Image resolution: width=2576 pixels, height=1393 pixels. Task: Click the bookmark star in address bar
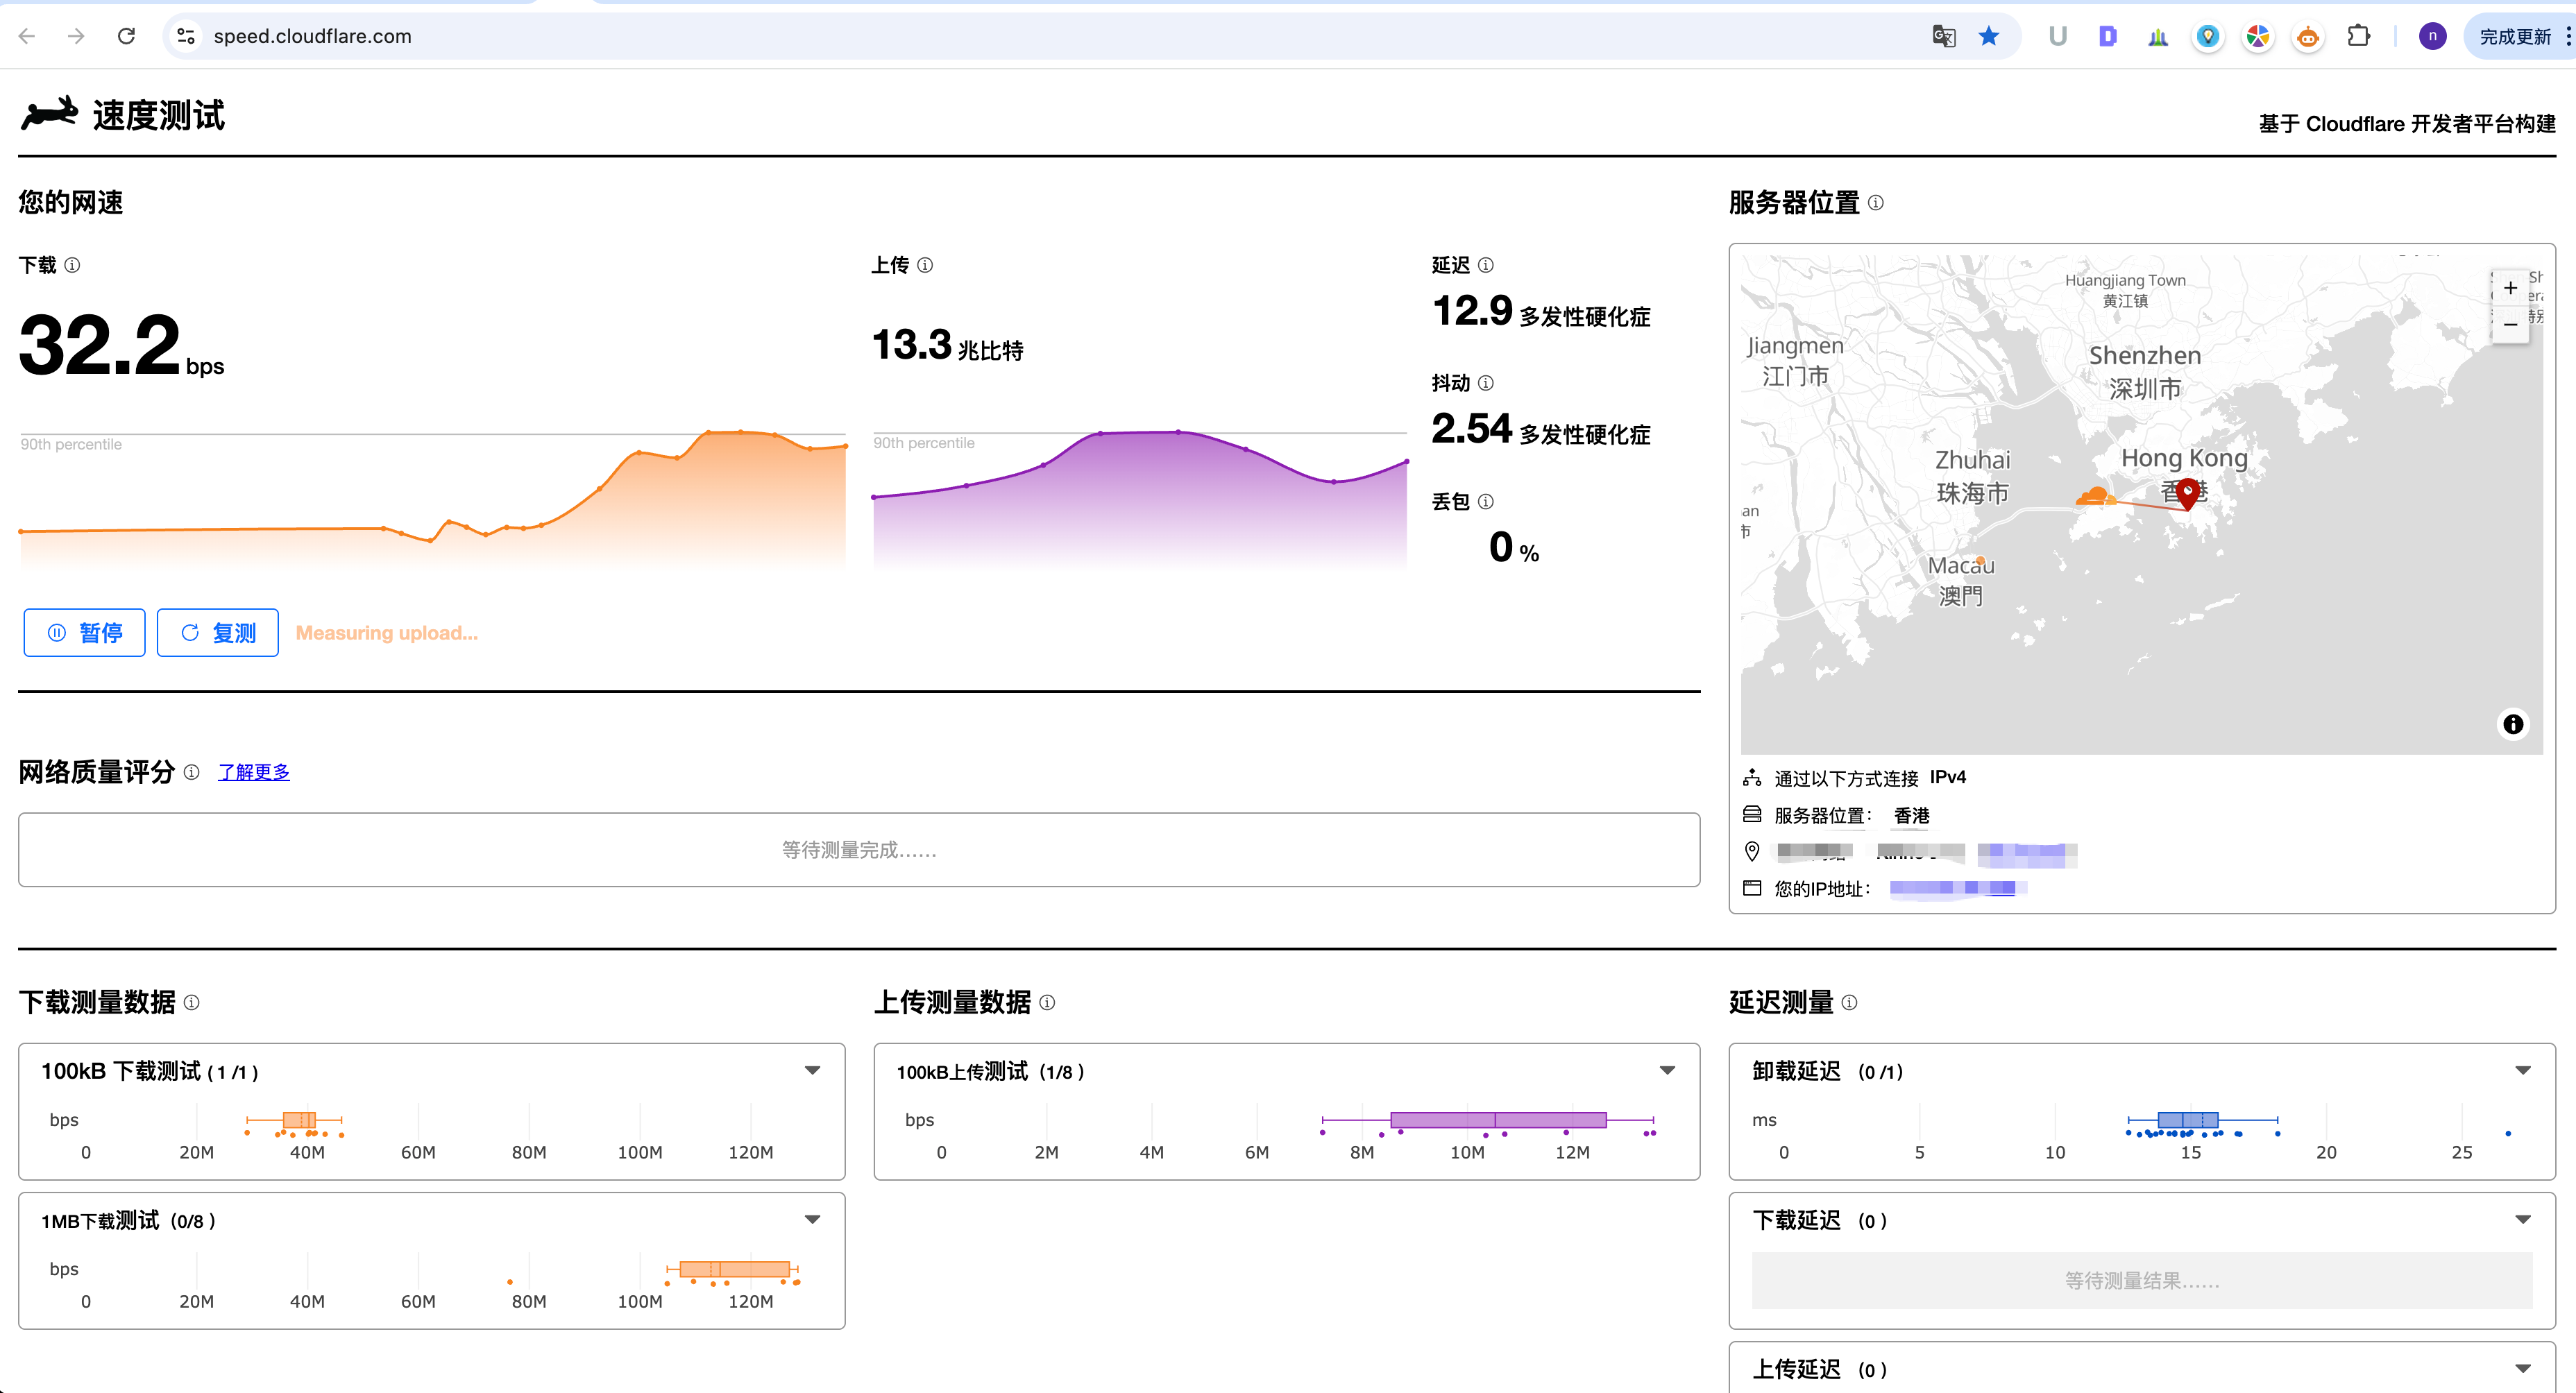point(1989,37)
